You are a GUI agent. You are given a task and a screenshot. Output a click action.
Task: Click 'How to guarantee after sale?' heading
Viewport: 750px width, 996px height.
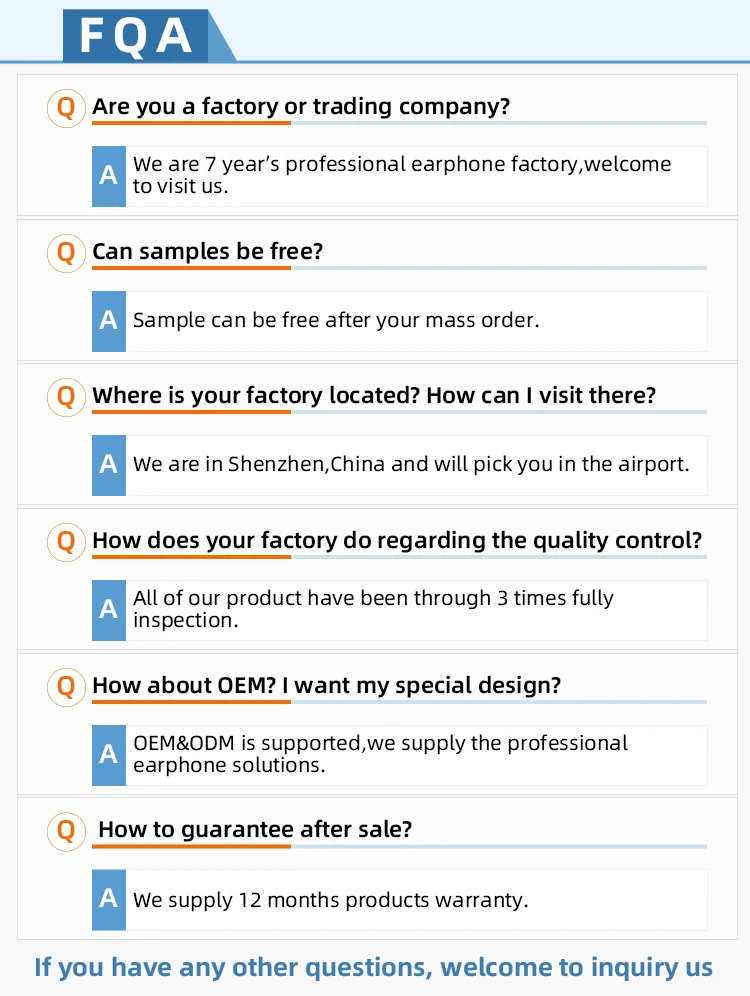coord(255,830)
